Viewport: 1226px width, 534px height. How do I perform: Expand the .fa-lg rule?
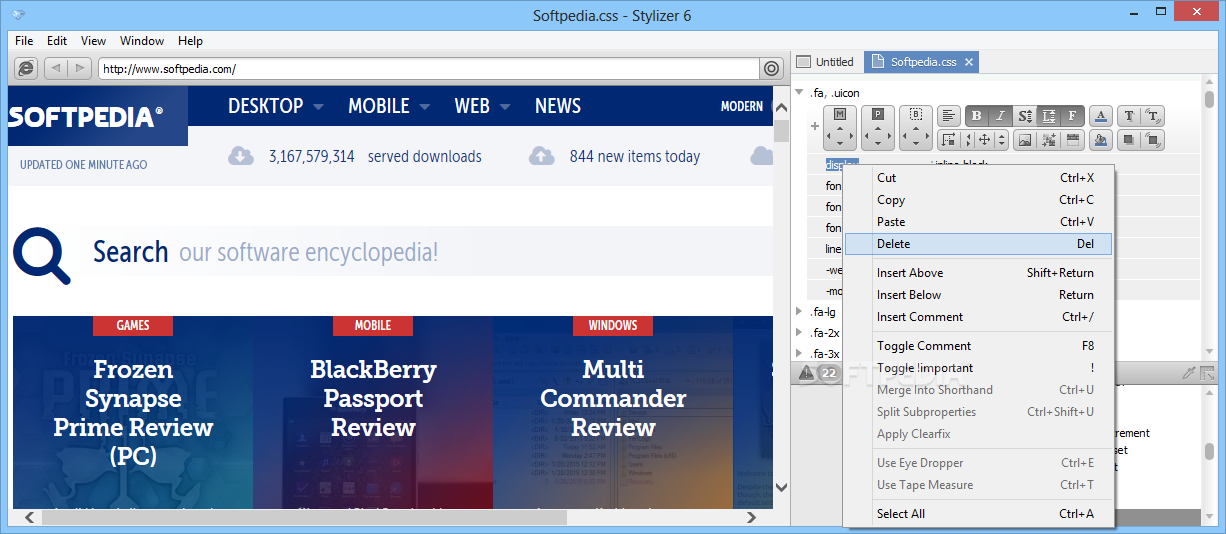pyautogui.click(x=799, y=311)
